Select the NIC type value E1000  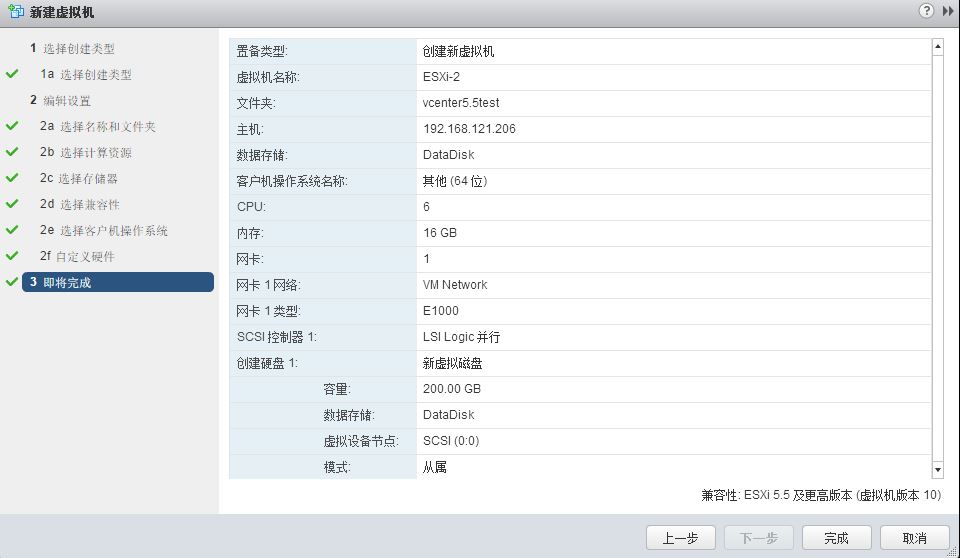pos(440,311)
